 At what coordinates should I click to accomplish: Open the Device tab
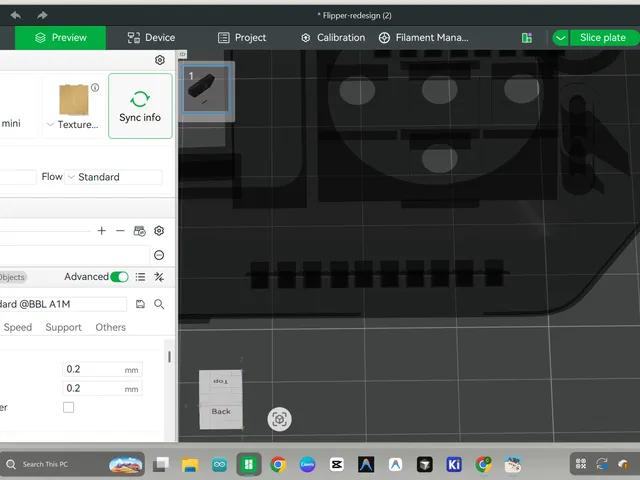point(151,38)
